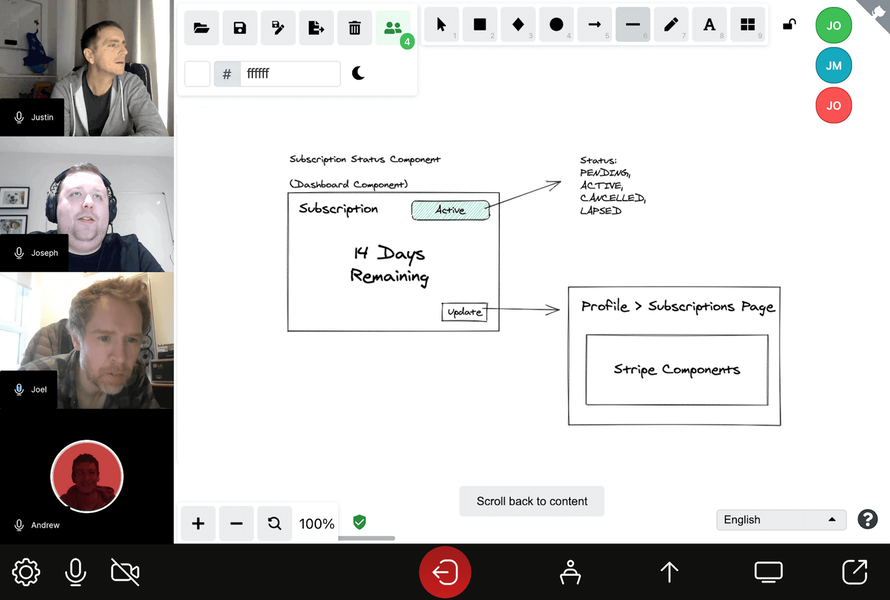Pick the Free-draw pencil tool
Screen dimensions: 890x600
[x=671, y=25]
